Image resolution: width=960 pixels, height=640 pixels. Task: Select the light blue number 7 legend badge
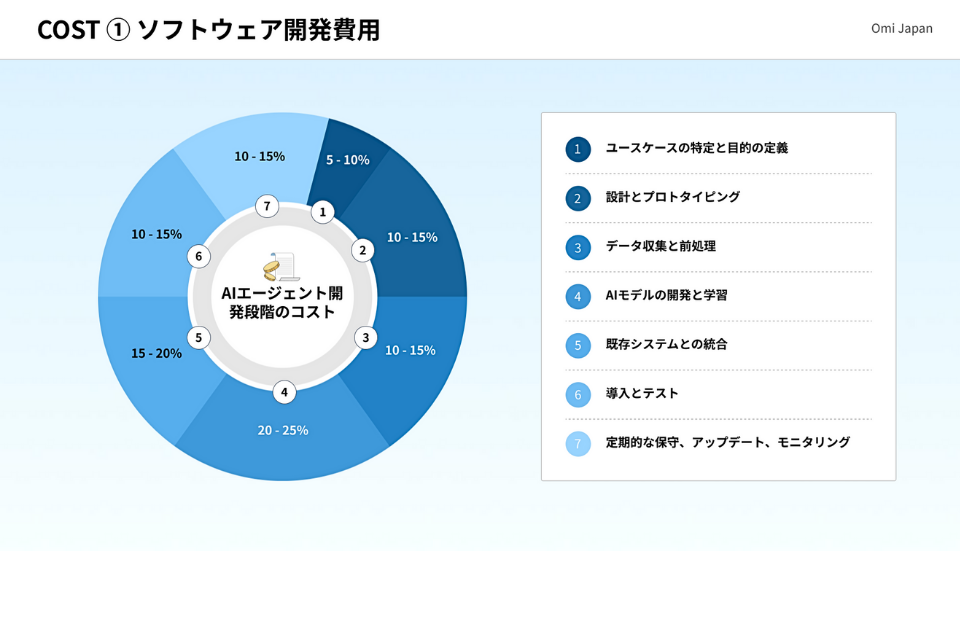click(578, 443)
